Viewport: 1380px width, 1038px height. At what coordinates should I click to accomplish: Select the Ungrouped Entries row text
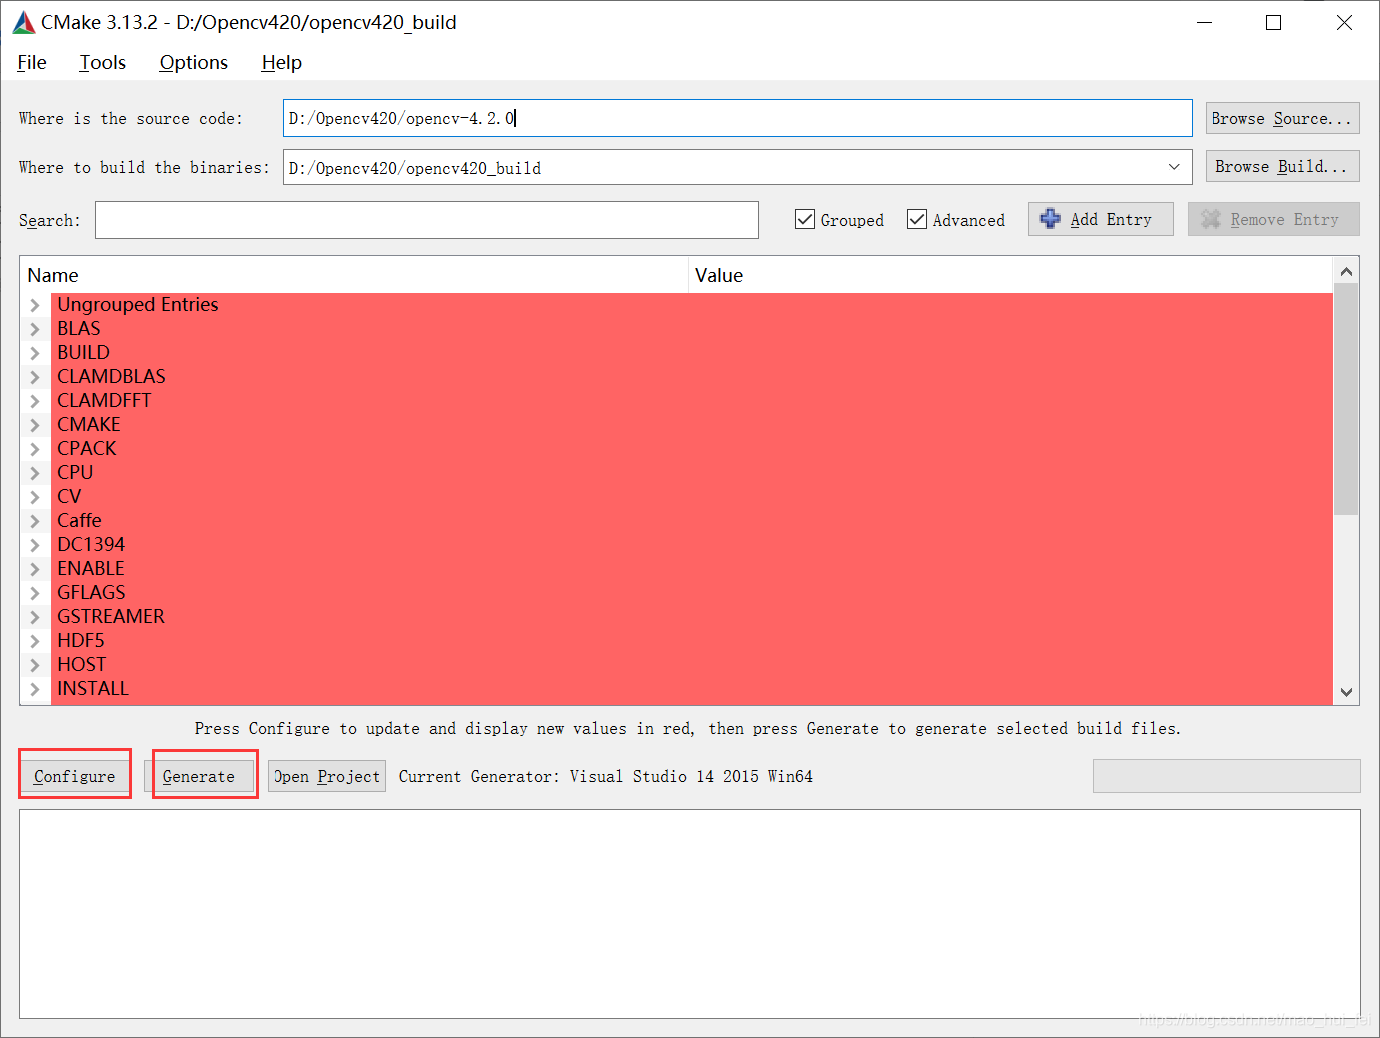point(138,305)
